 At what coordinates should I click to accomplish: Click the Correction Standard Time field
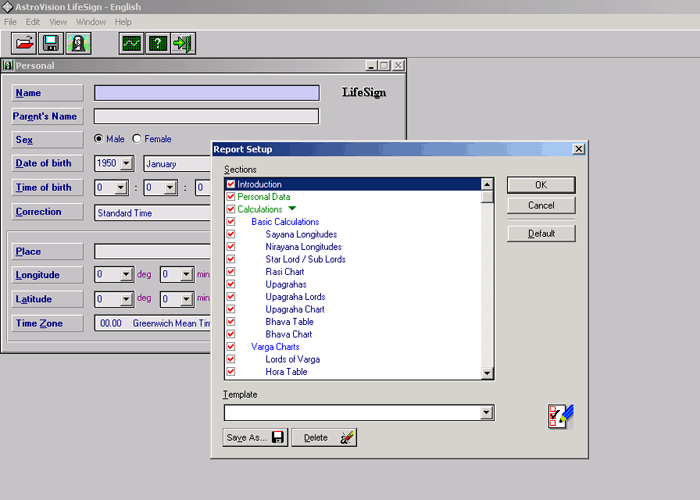(153, 213)
